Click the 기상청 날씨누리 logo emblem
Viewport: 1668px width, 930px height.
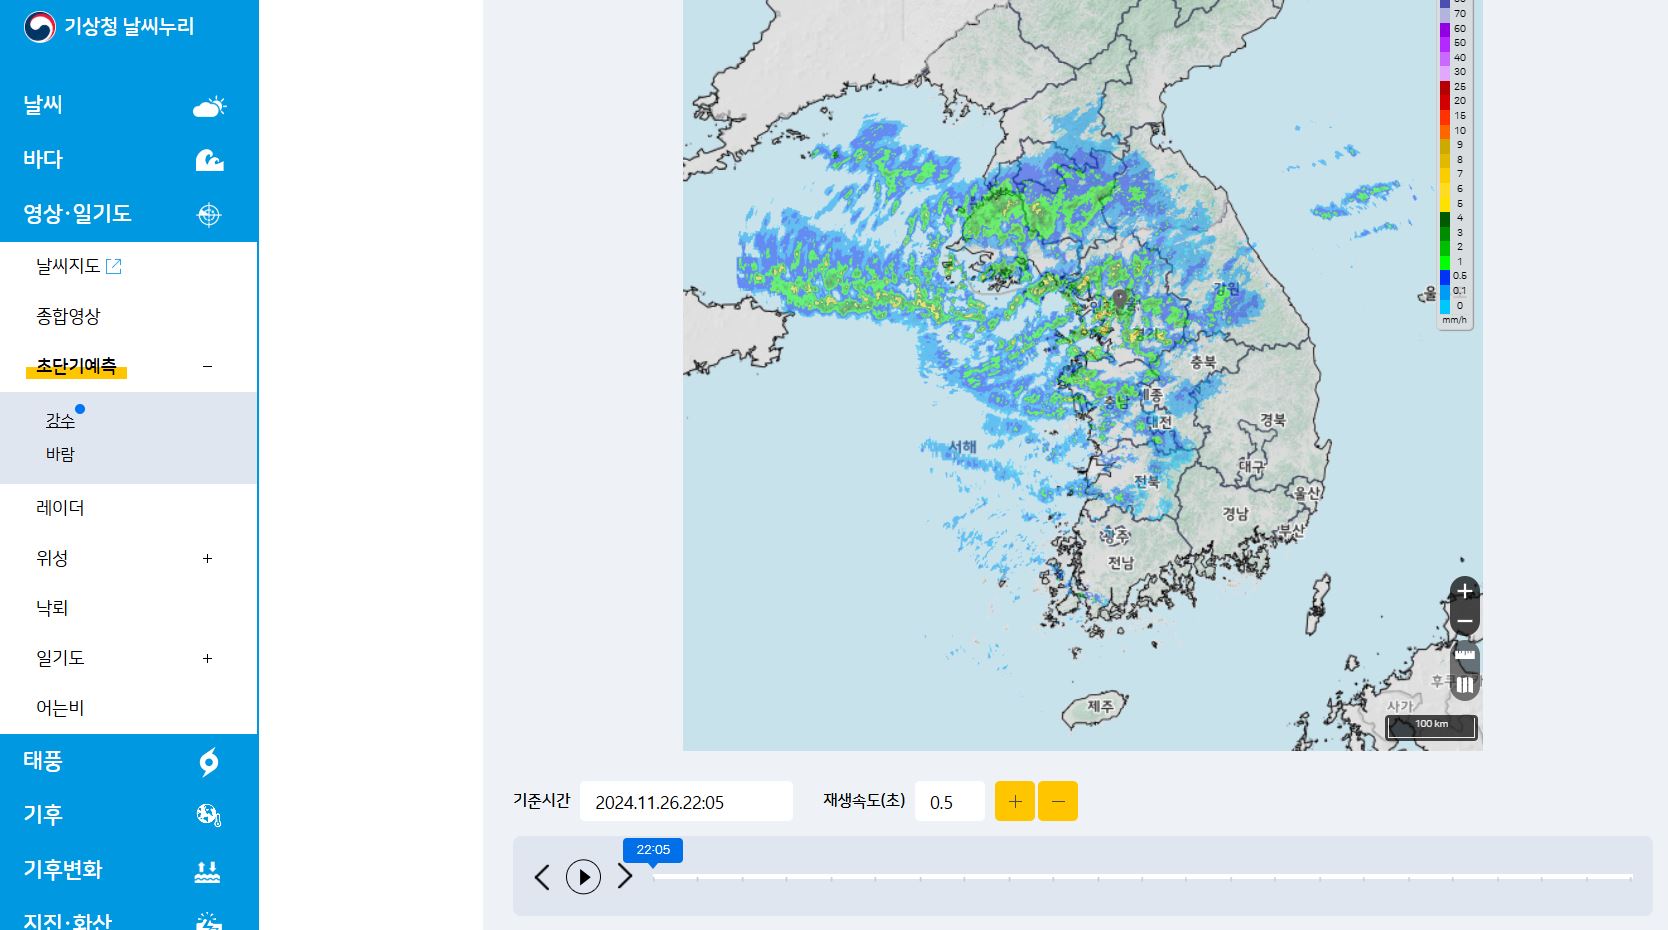click(x=39, y=26)
